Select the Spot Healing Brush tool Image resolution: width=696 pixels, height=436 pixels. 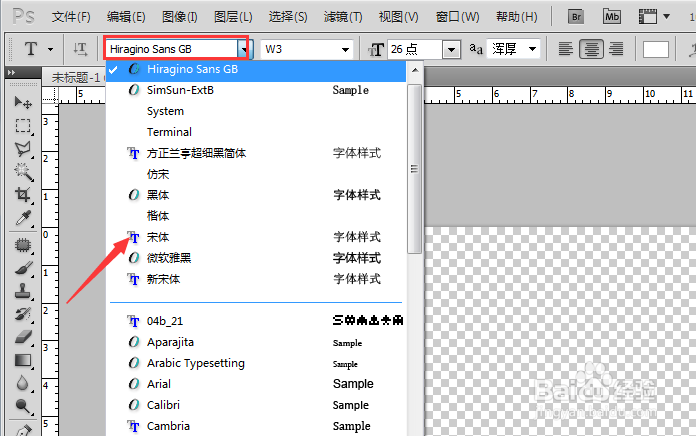pyautogui.click(x=23, y=245)
